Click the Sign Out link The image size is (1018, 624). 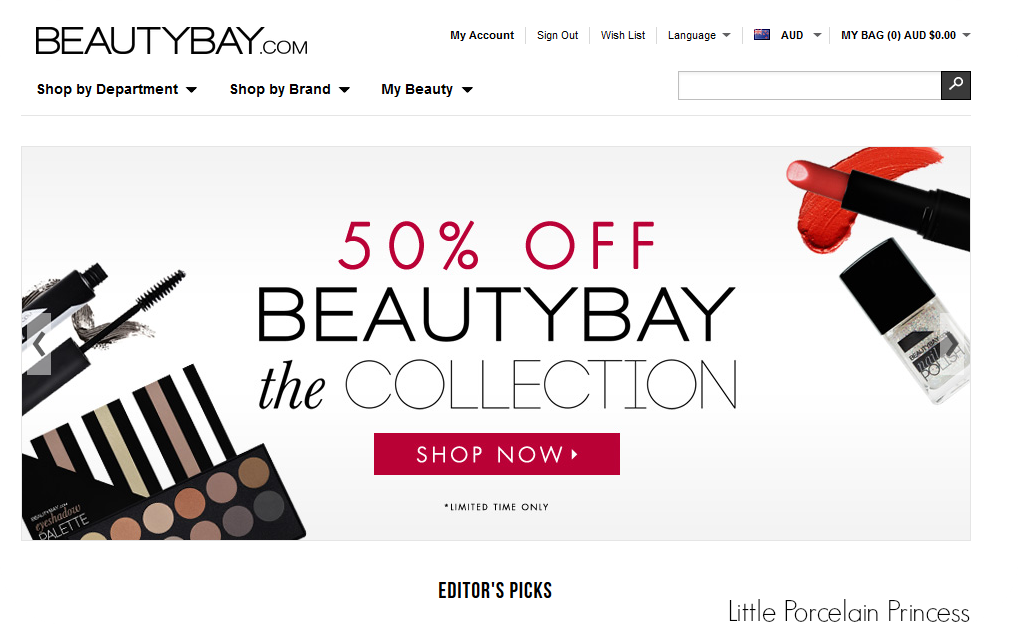[x=557, y=35]
